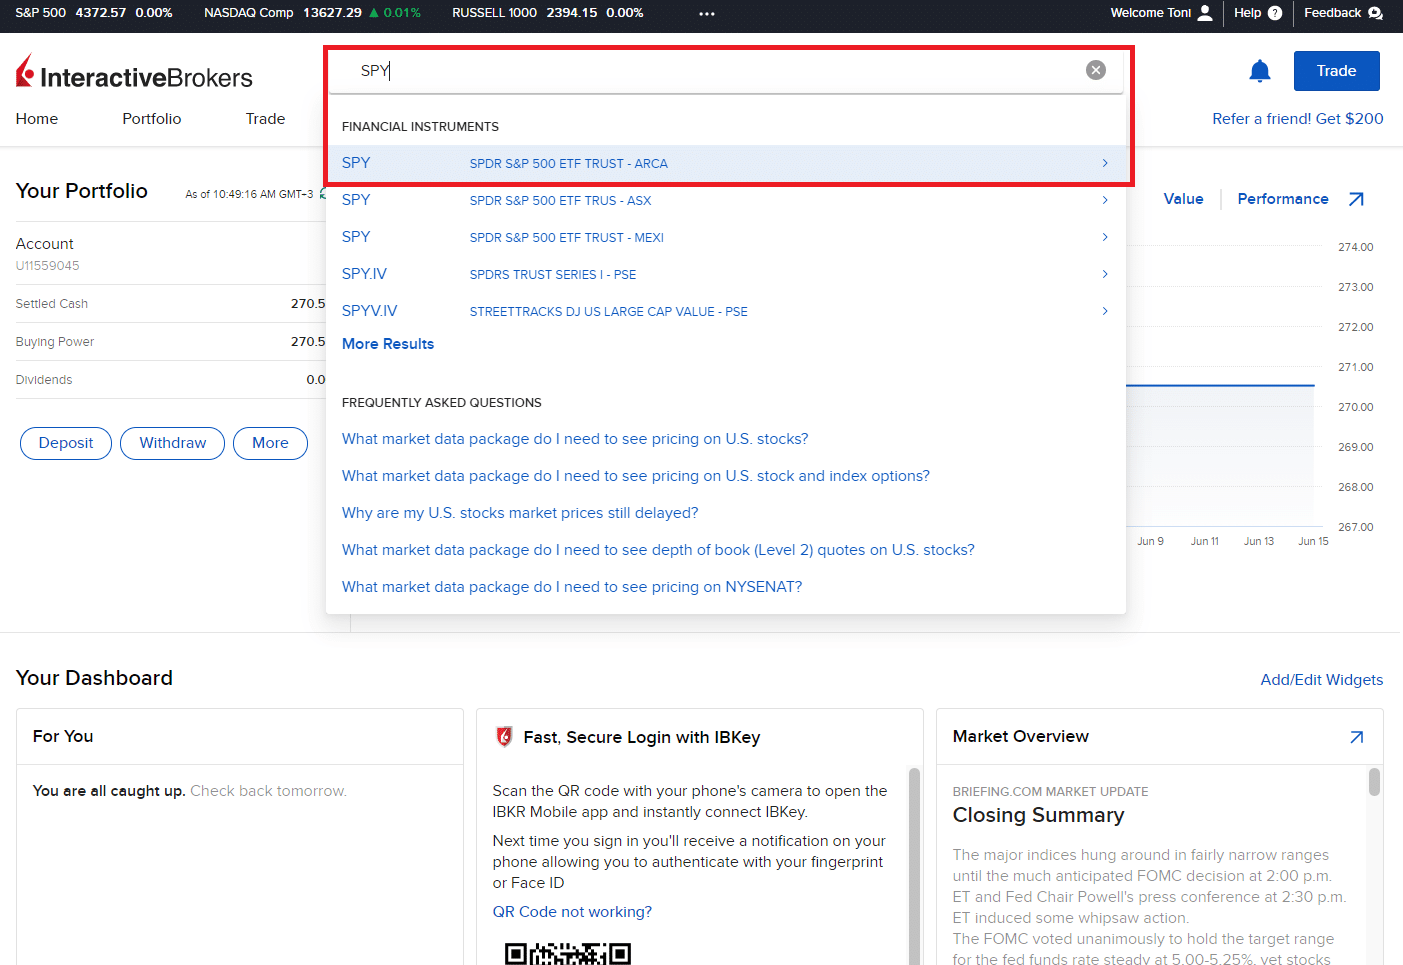The height and width of the screenshot is (965, 1403).
Task: Click the Welcome Toni user icon
Action: point(1205,13)
